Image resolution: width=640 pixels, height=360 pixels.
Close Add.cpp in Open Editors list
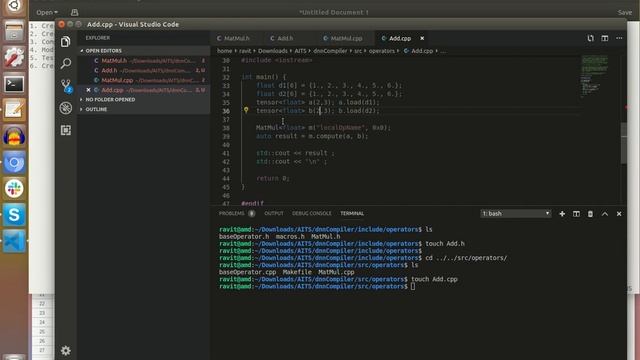coord(89,90)
